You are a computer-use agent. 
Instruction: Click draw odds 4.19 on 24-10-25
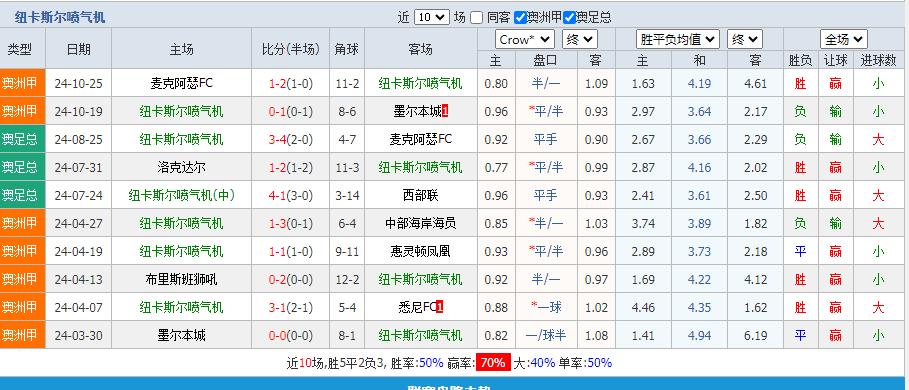[x=699, y=83]
